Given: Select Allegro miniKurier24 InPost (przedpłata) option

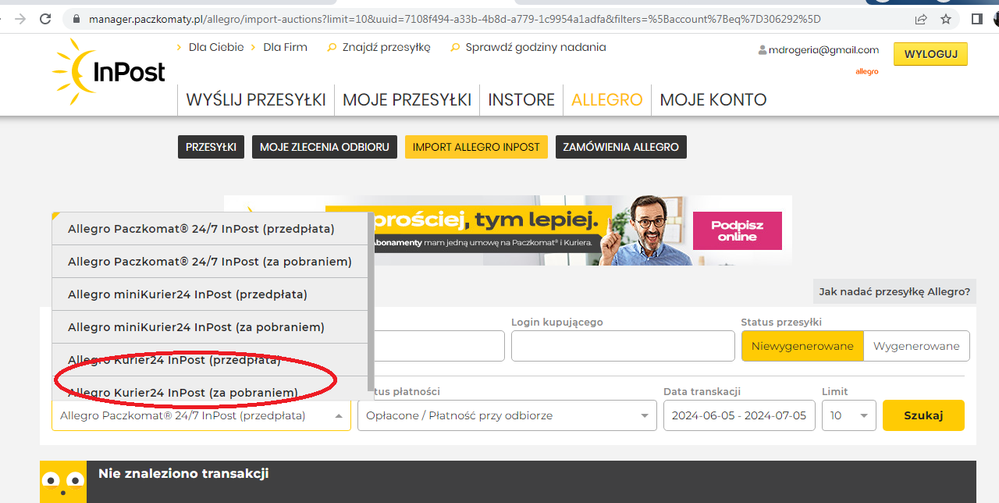Looking at the screenshot, I should pos(210,295).
